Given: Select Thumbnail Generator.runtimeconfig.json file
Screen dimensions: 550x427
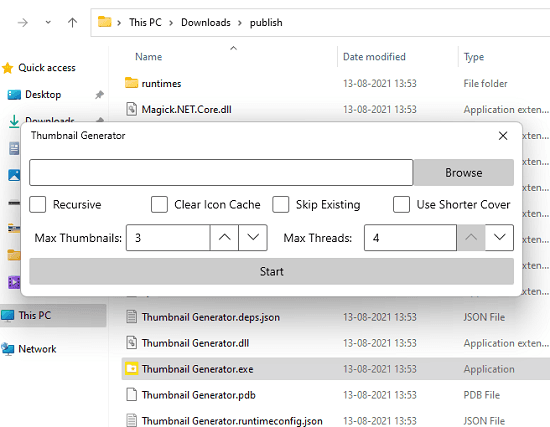Looking at the screenshot, I should point(232,421).
